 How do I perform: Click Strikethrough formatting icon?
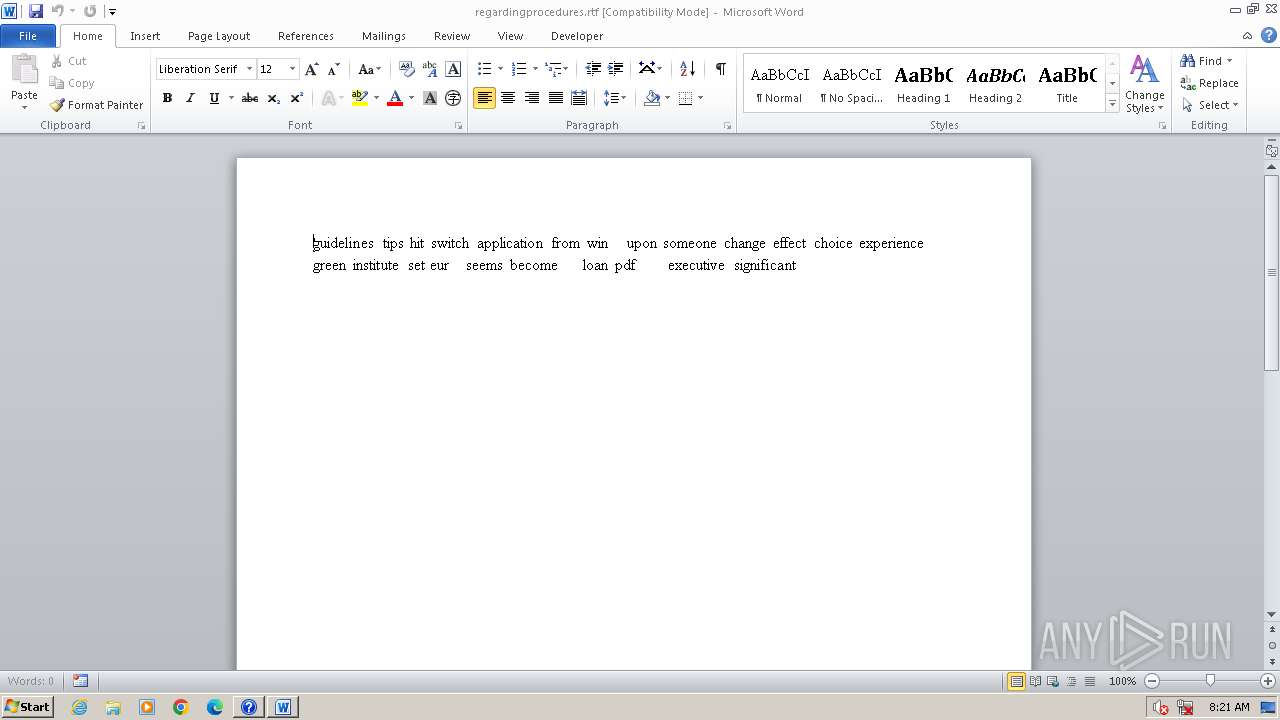250,98
